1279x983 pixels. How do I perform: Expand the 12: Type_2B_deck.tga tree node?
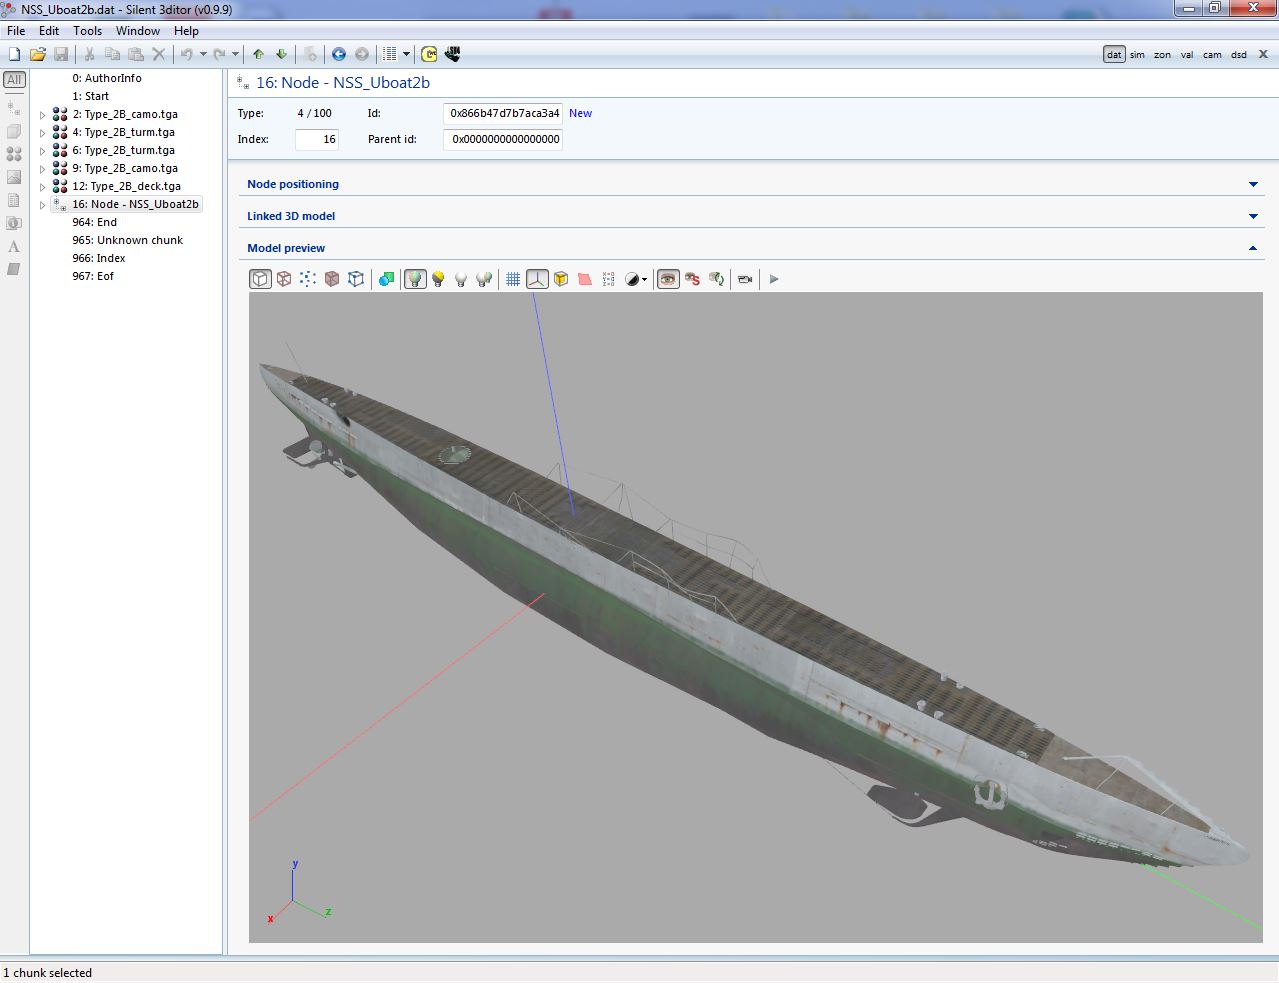pos(42,187)
